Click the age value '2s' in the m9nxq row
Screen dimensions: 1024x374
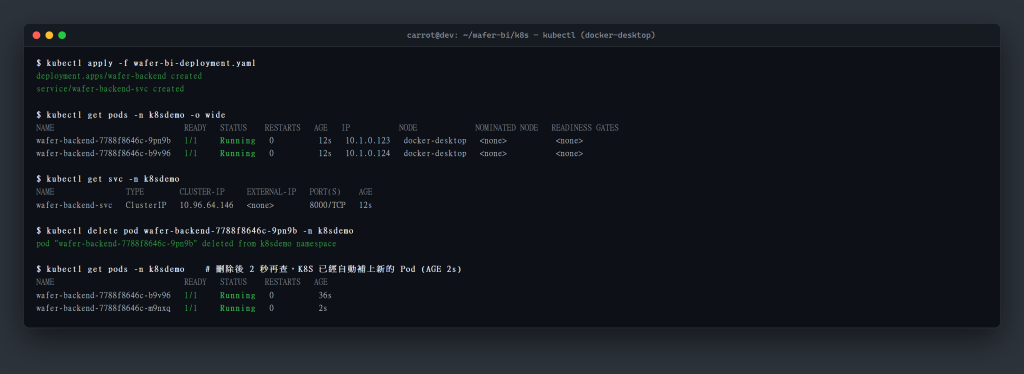[323, 308]
